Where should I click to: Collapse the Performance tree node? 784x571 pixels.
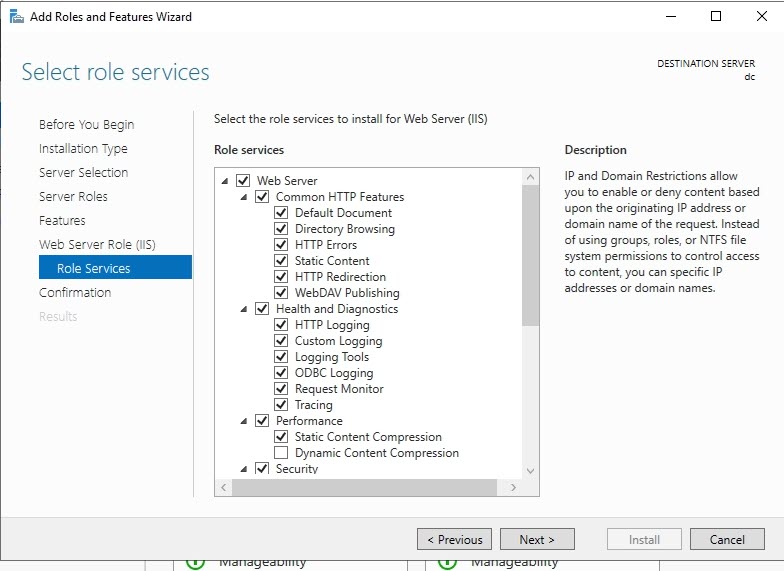[244, 421]
